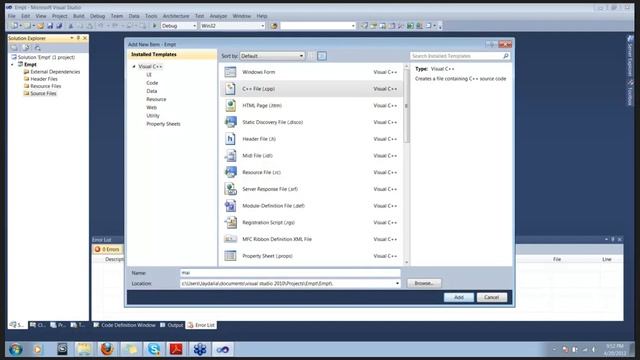Click the scroll down arrow of template list

[x=406, y=262]
